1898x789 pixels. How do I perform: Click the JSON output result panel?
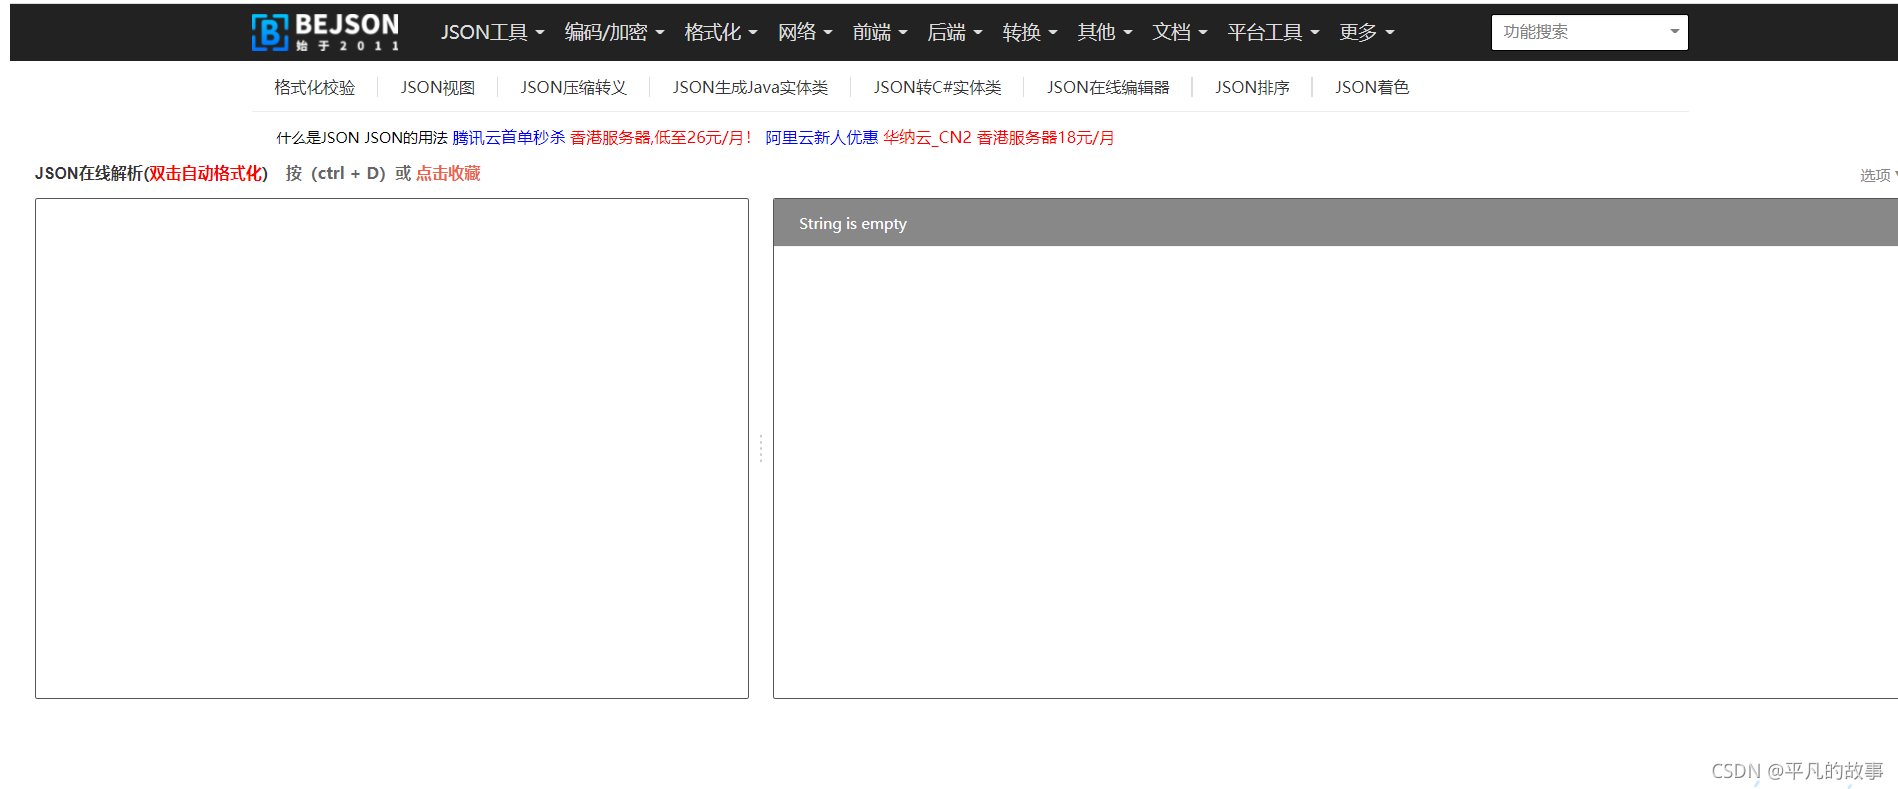coord(1335,472)
